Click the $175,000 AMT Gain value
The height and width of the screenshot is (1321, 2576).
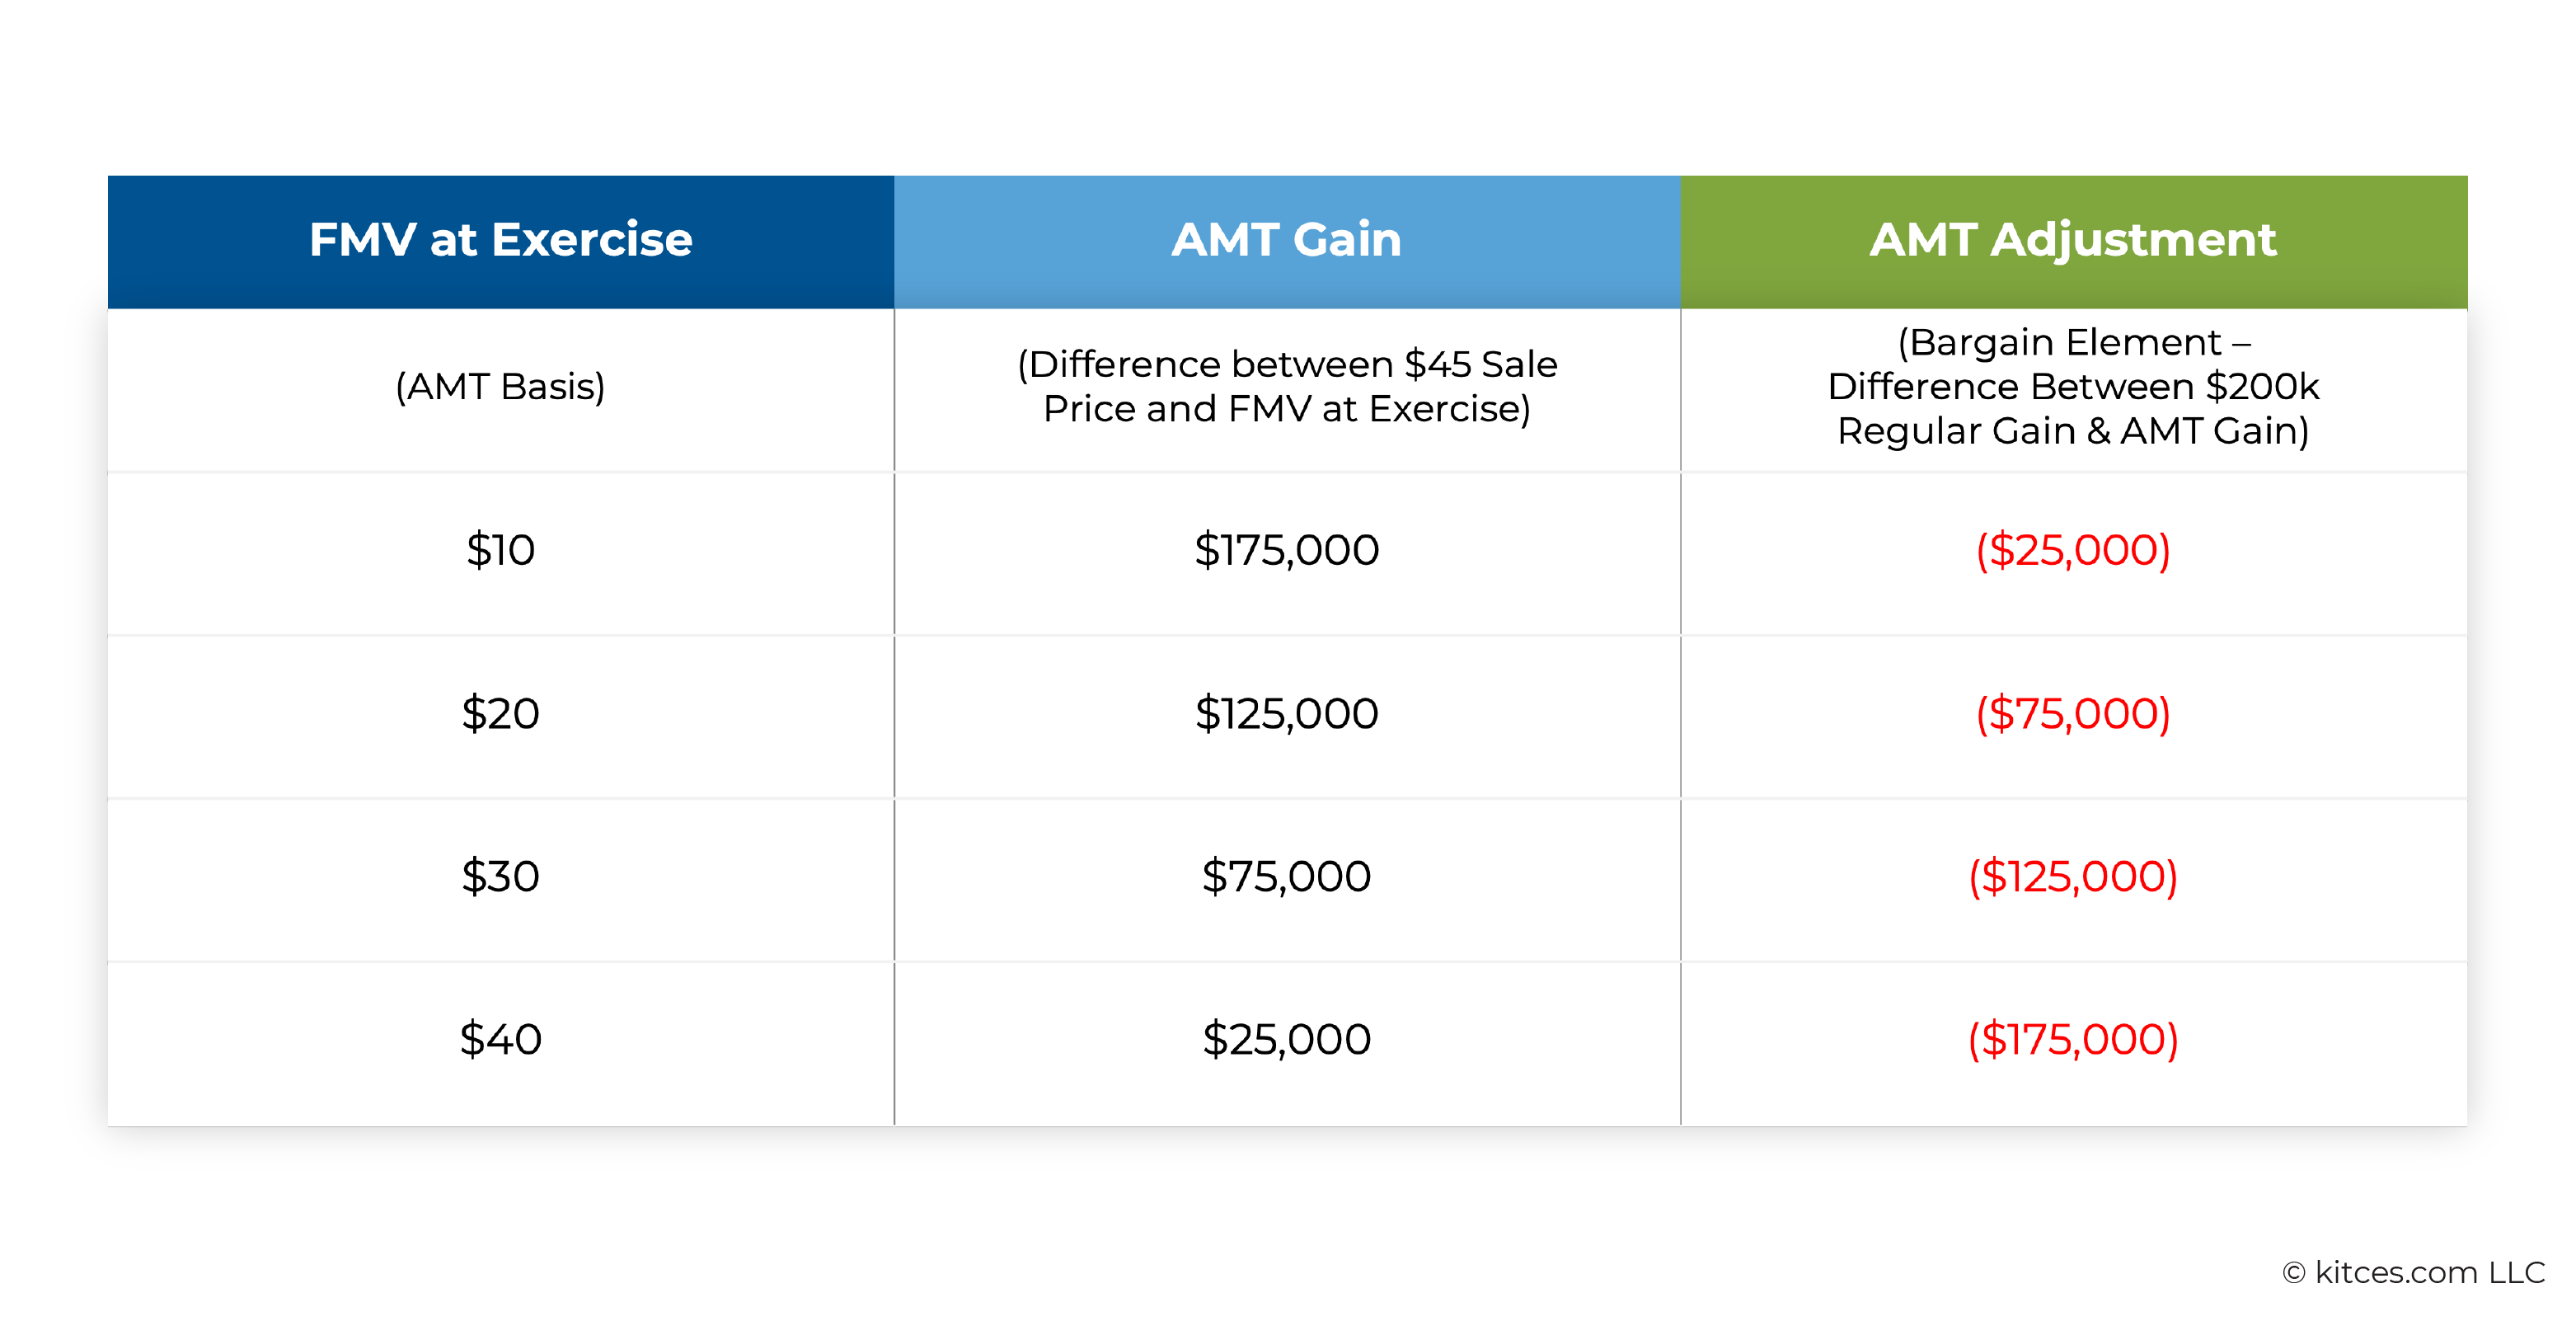[x=1286, y=550]
